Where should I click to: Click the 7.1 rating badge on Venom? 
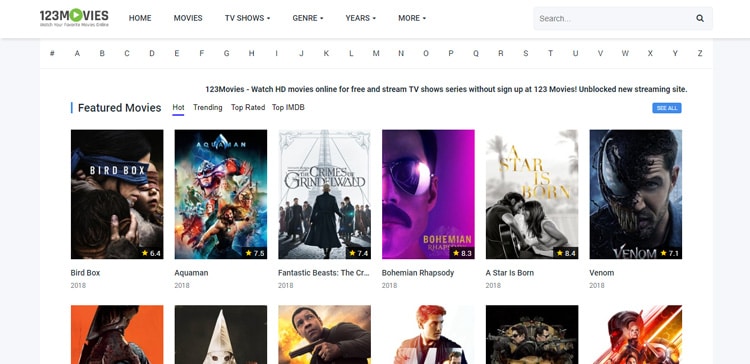tap(670, 253)
